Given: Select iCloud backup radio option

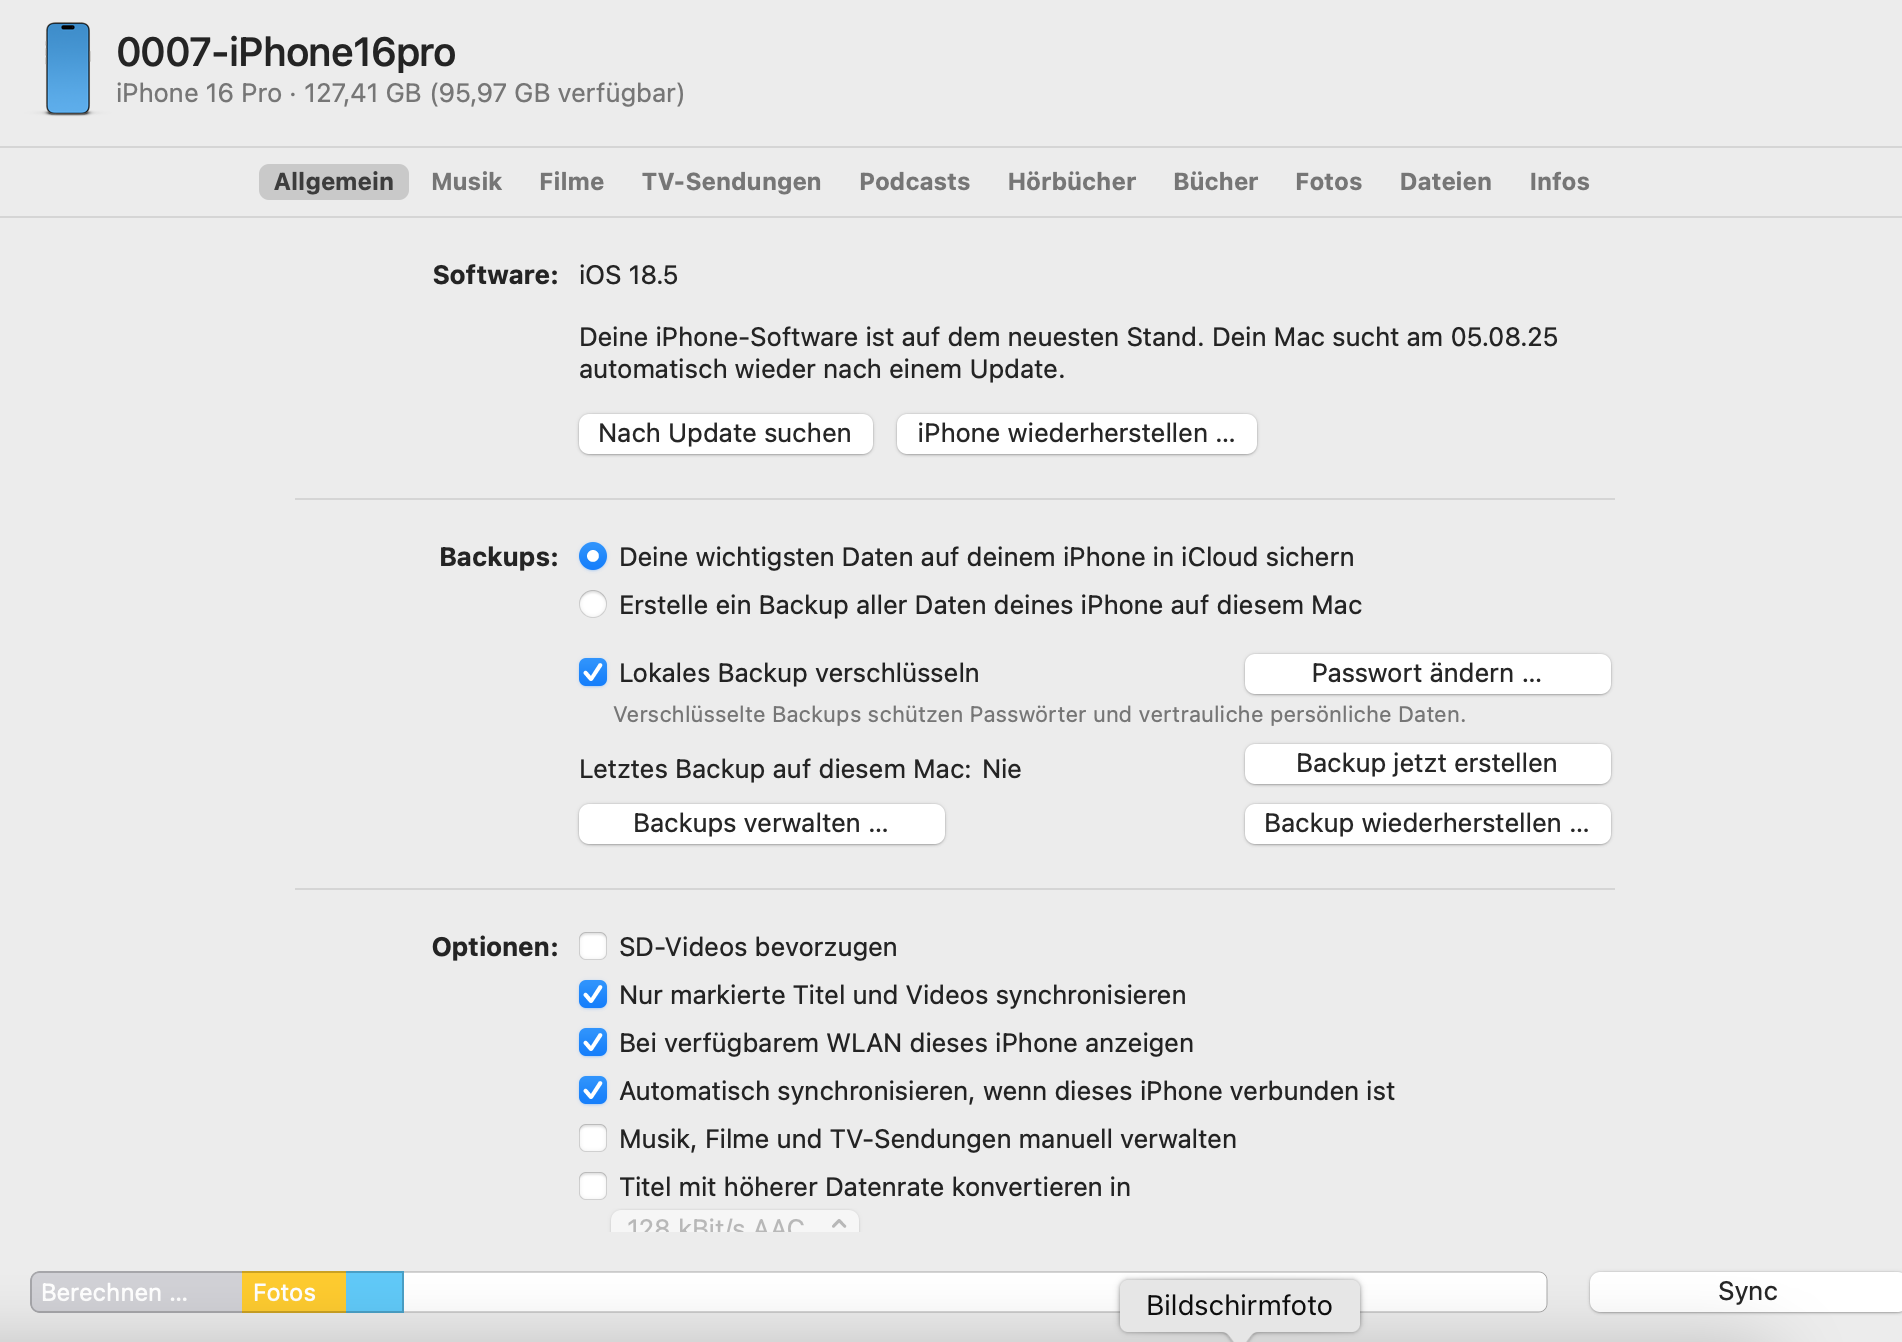Looking at the screenshot, I should [x=593, y=557].
